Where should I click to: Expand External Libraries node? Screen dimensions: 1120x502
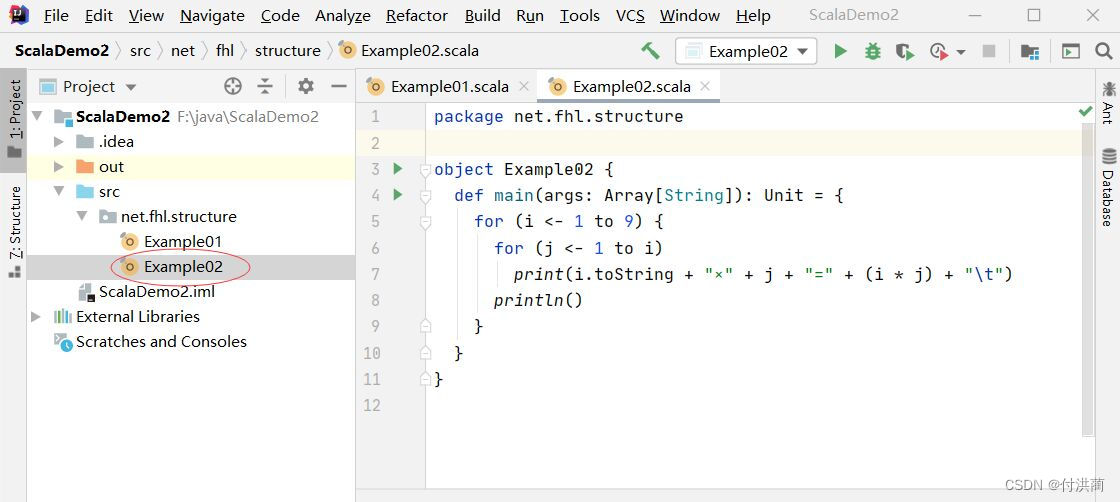(x=36, y=316)
